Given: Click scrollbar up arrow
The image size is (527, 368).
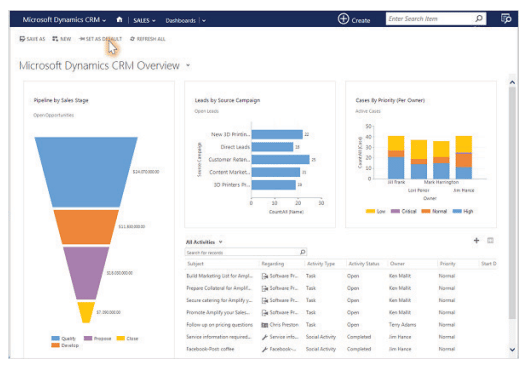Looking at the screenshot, I should [x=512, y=82].
